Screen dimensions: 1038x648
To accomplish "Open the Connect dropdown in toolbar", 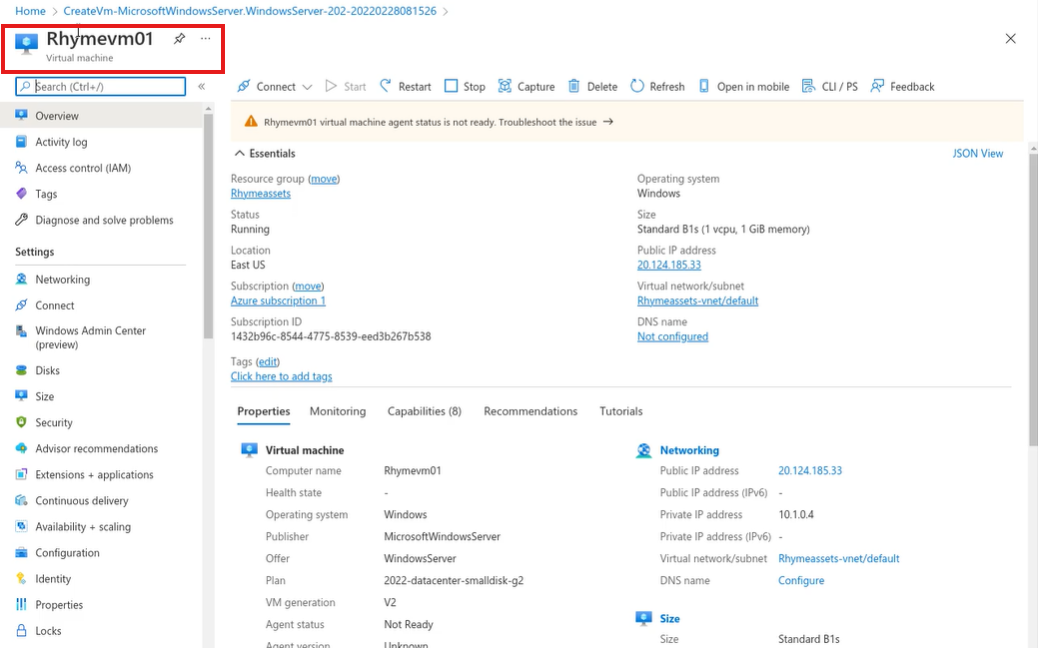I will pos(275,86).
